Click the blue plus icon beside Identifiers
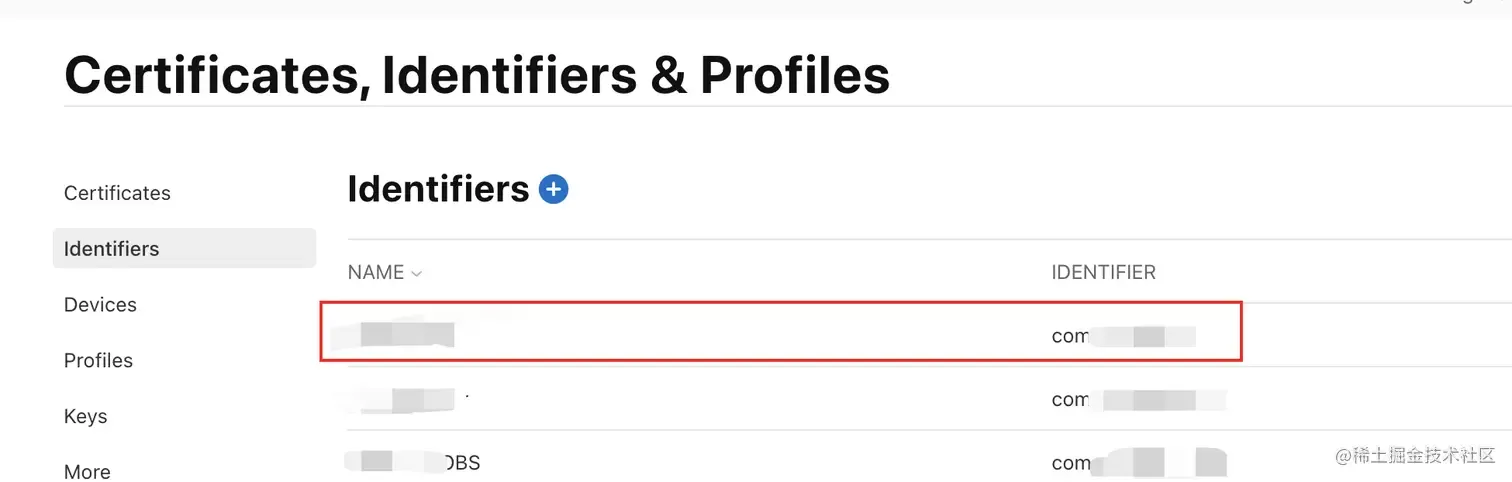The height and width of the screenshot is (482, 1512). (x=553, y=189)
